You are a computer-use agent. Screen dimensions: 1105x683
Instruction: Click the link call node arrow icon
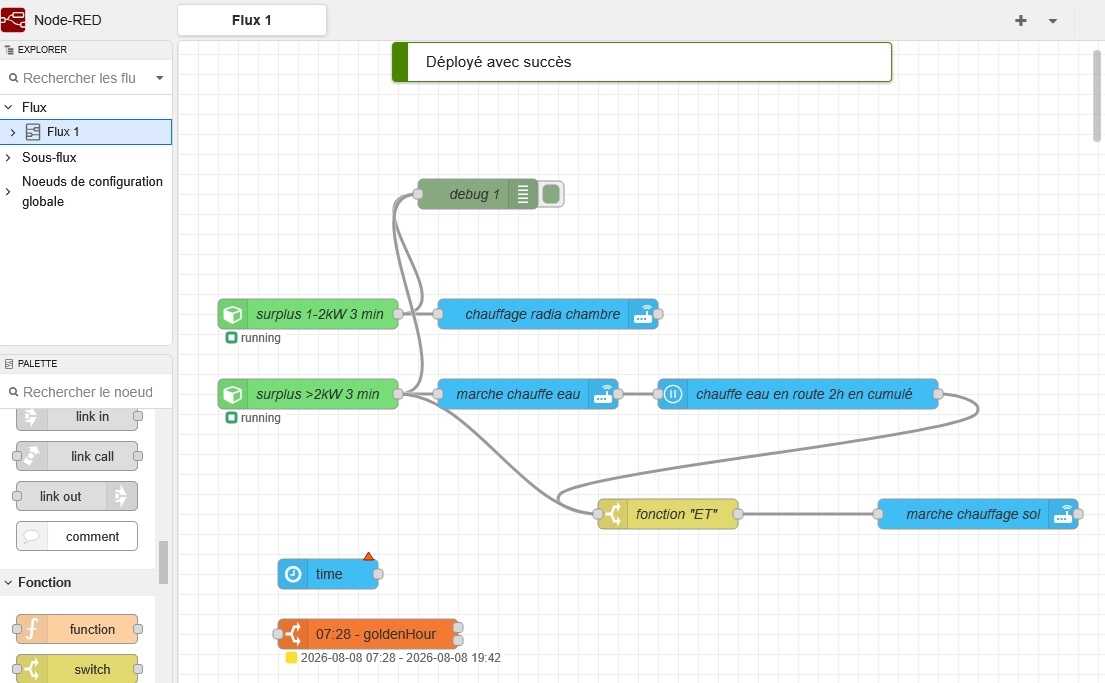coord(31,456)
